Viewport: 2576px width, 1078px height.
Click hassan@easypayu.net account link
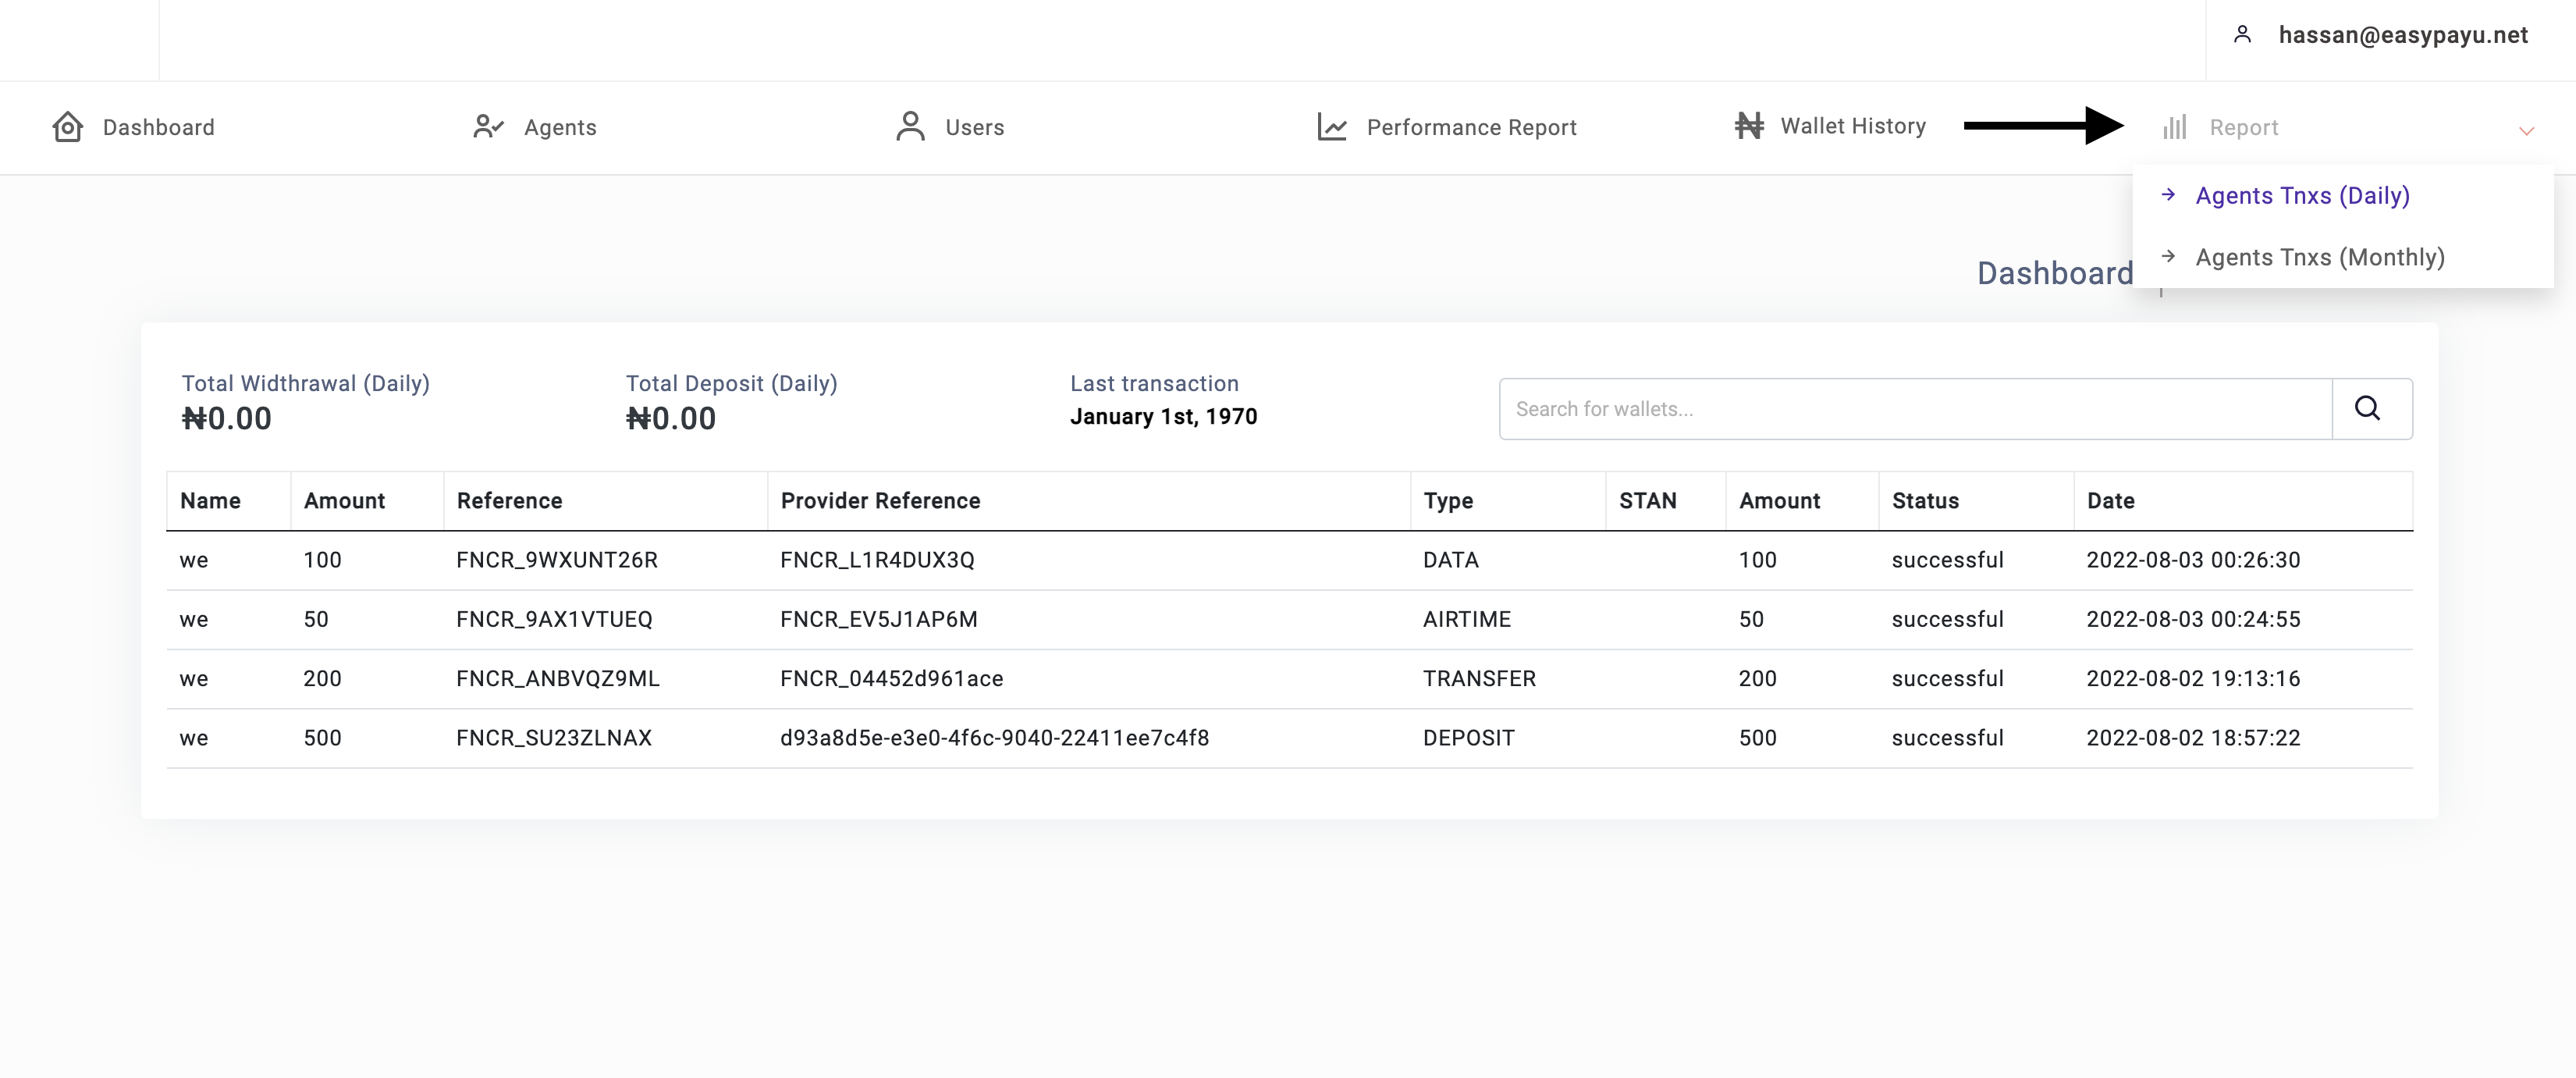[2402, 35]
